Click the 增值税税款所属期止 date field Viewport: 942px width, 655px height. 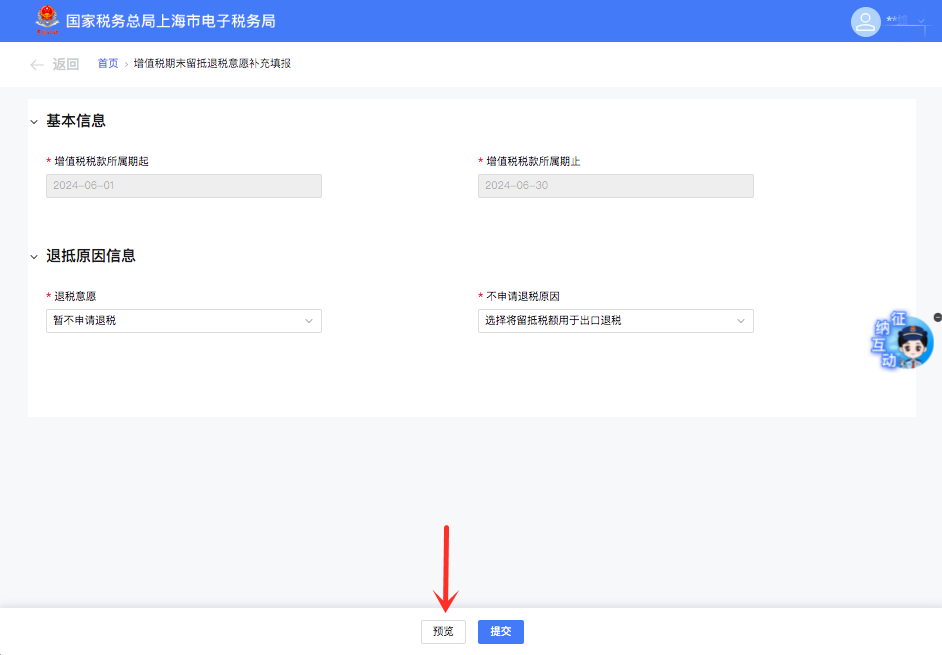(615, 186)
